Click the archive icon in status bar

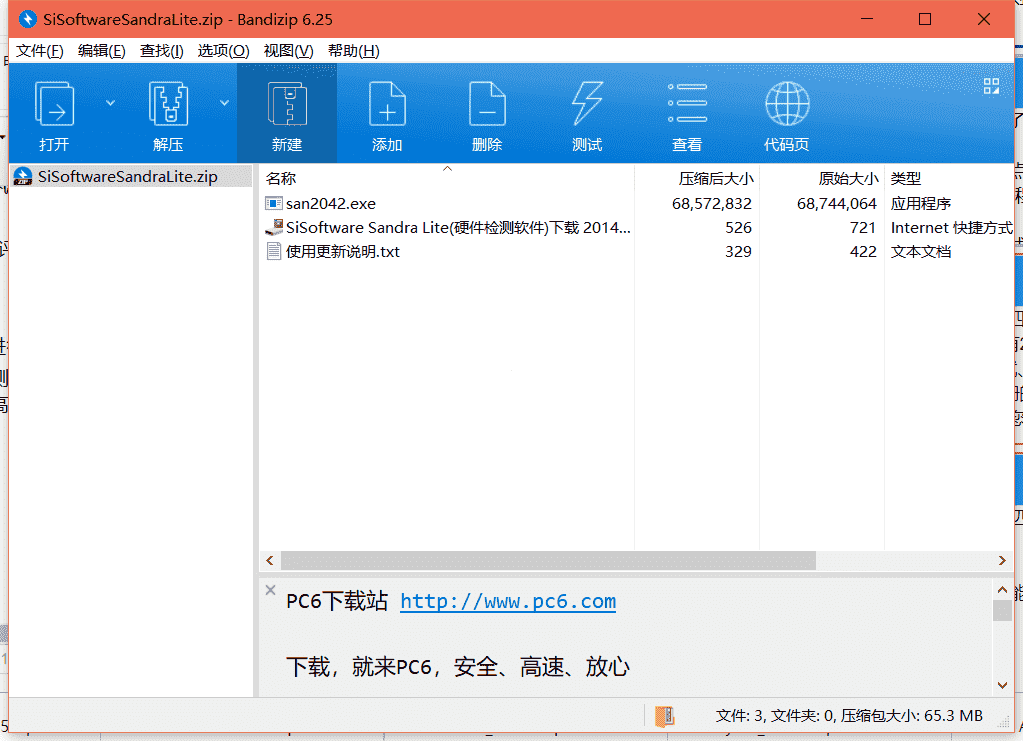pos(664,716)
